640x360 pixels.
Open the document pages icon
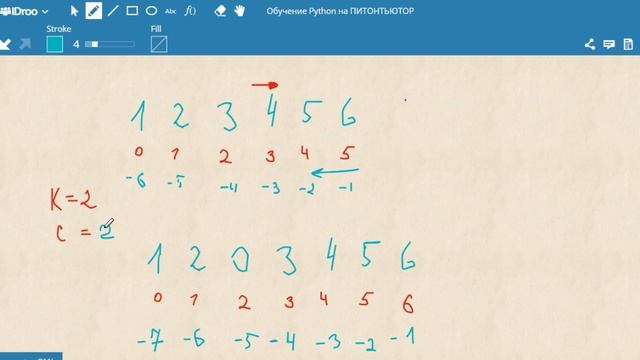(629, 44)
